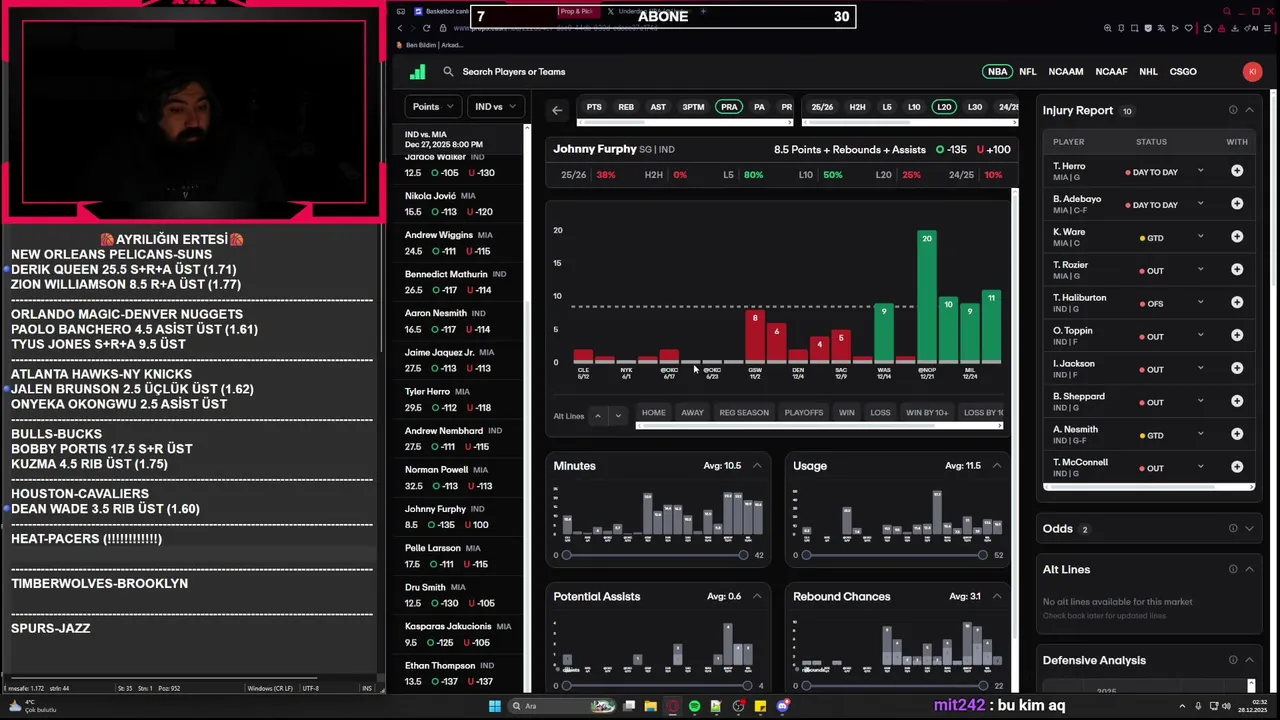Decrease alt line with the up arrow
The height and width of the screenshot is (720, 1280).
click(x=598, y=416)
